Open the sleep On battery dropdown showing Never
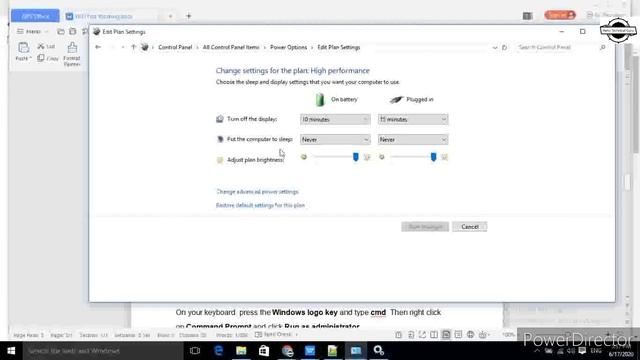This screenshot has width=640, height=360. click(335, 140)
